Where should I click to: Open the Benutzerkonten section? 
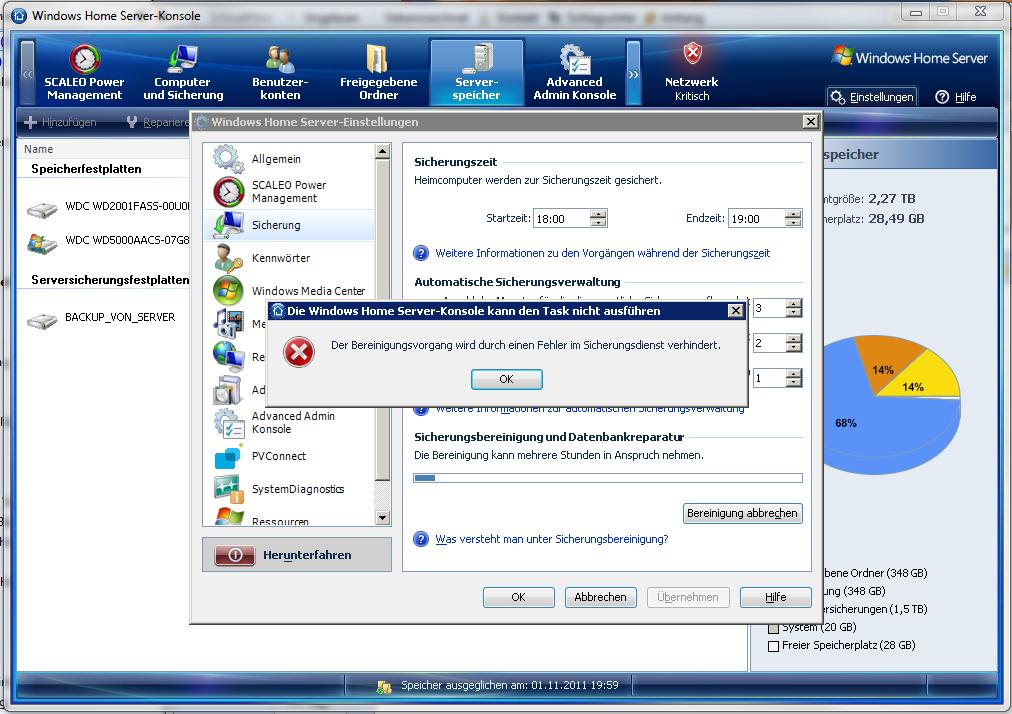280,72
